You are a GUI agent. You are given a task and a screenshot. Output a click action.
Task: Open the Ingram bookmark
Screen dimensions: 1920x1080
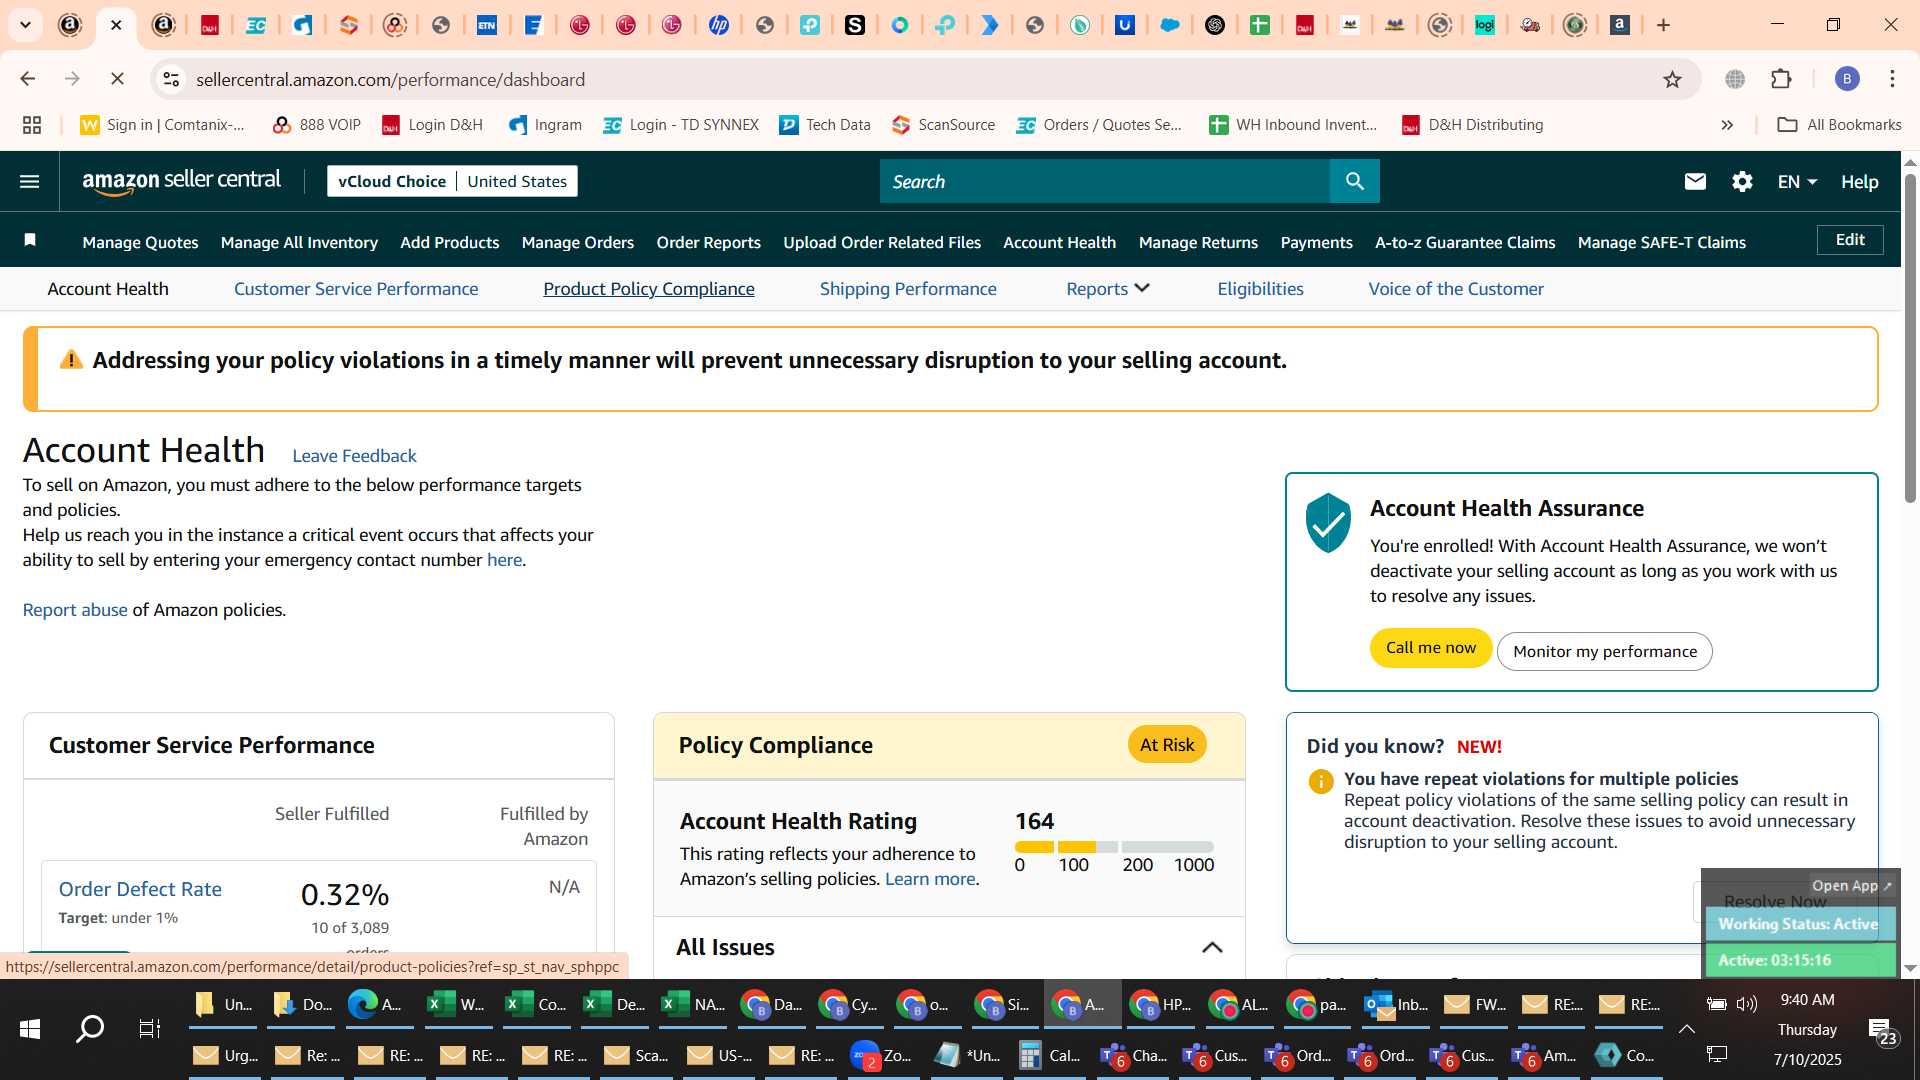(x=545, y=125)
